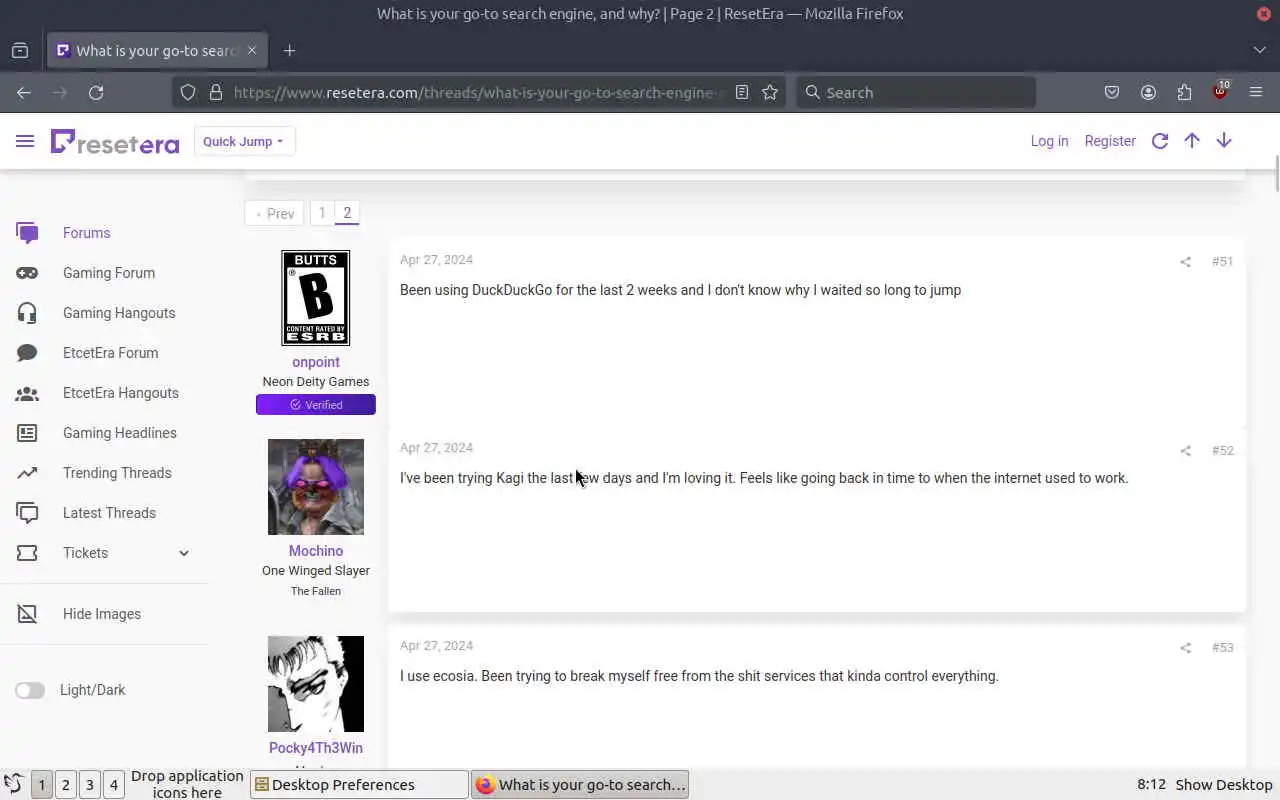Click the Log in link

[1049, 141]
